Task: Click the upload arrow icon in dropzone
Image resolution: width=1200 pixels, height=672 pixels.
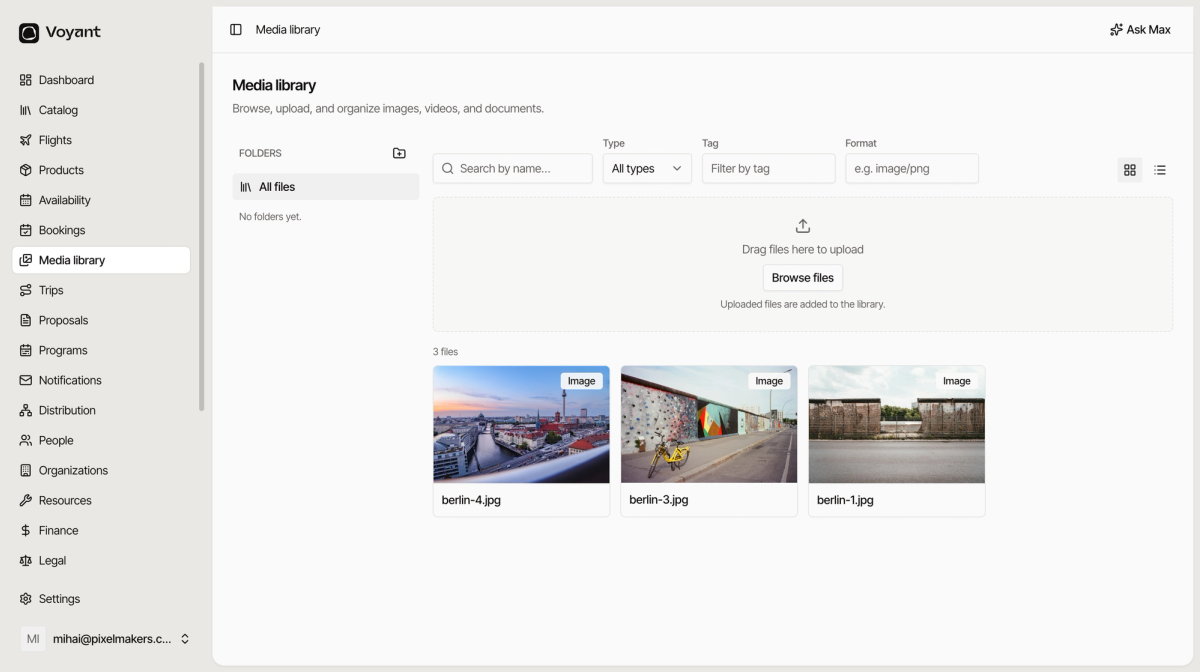Action: tap(803, 226)
